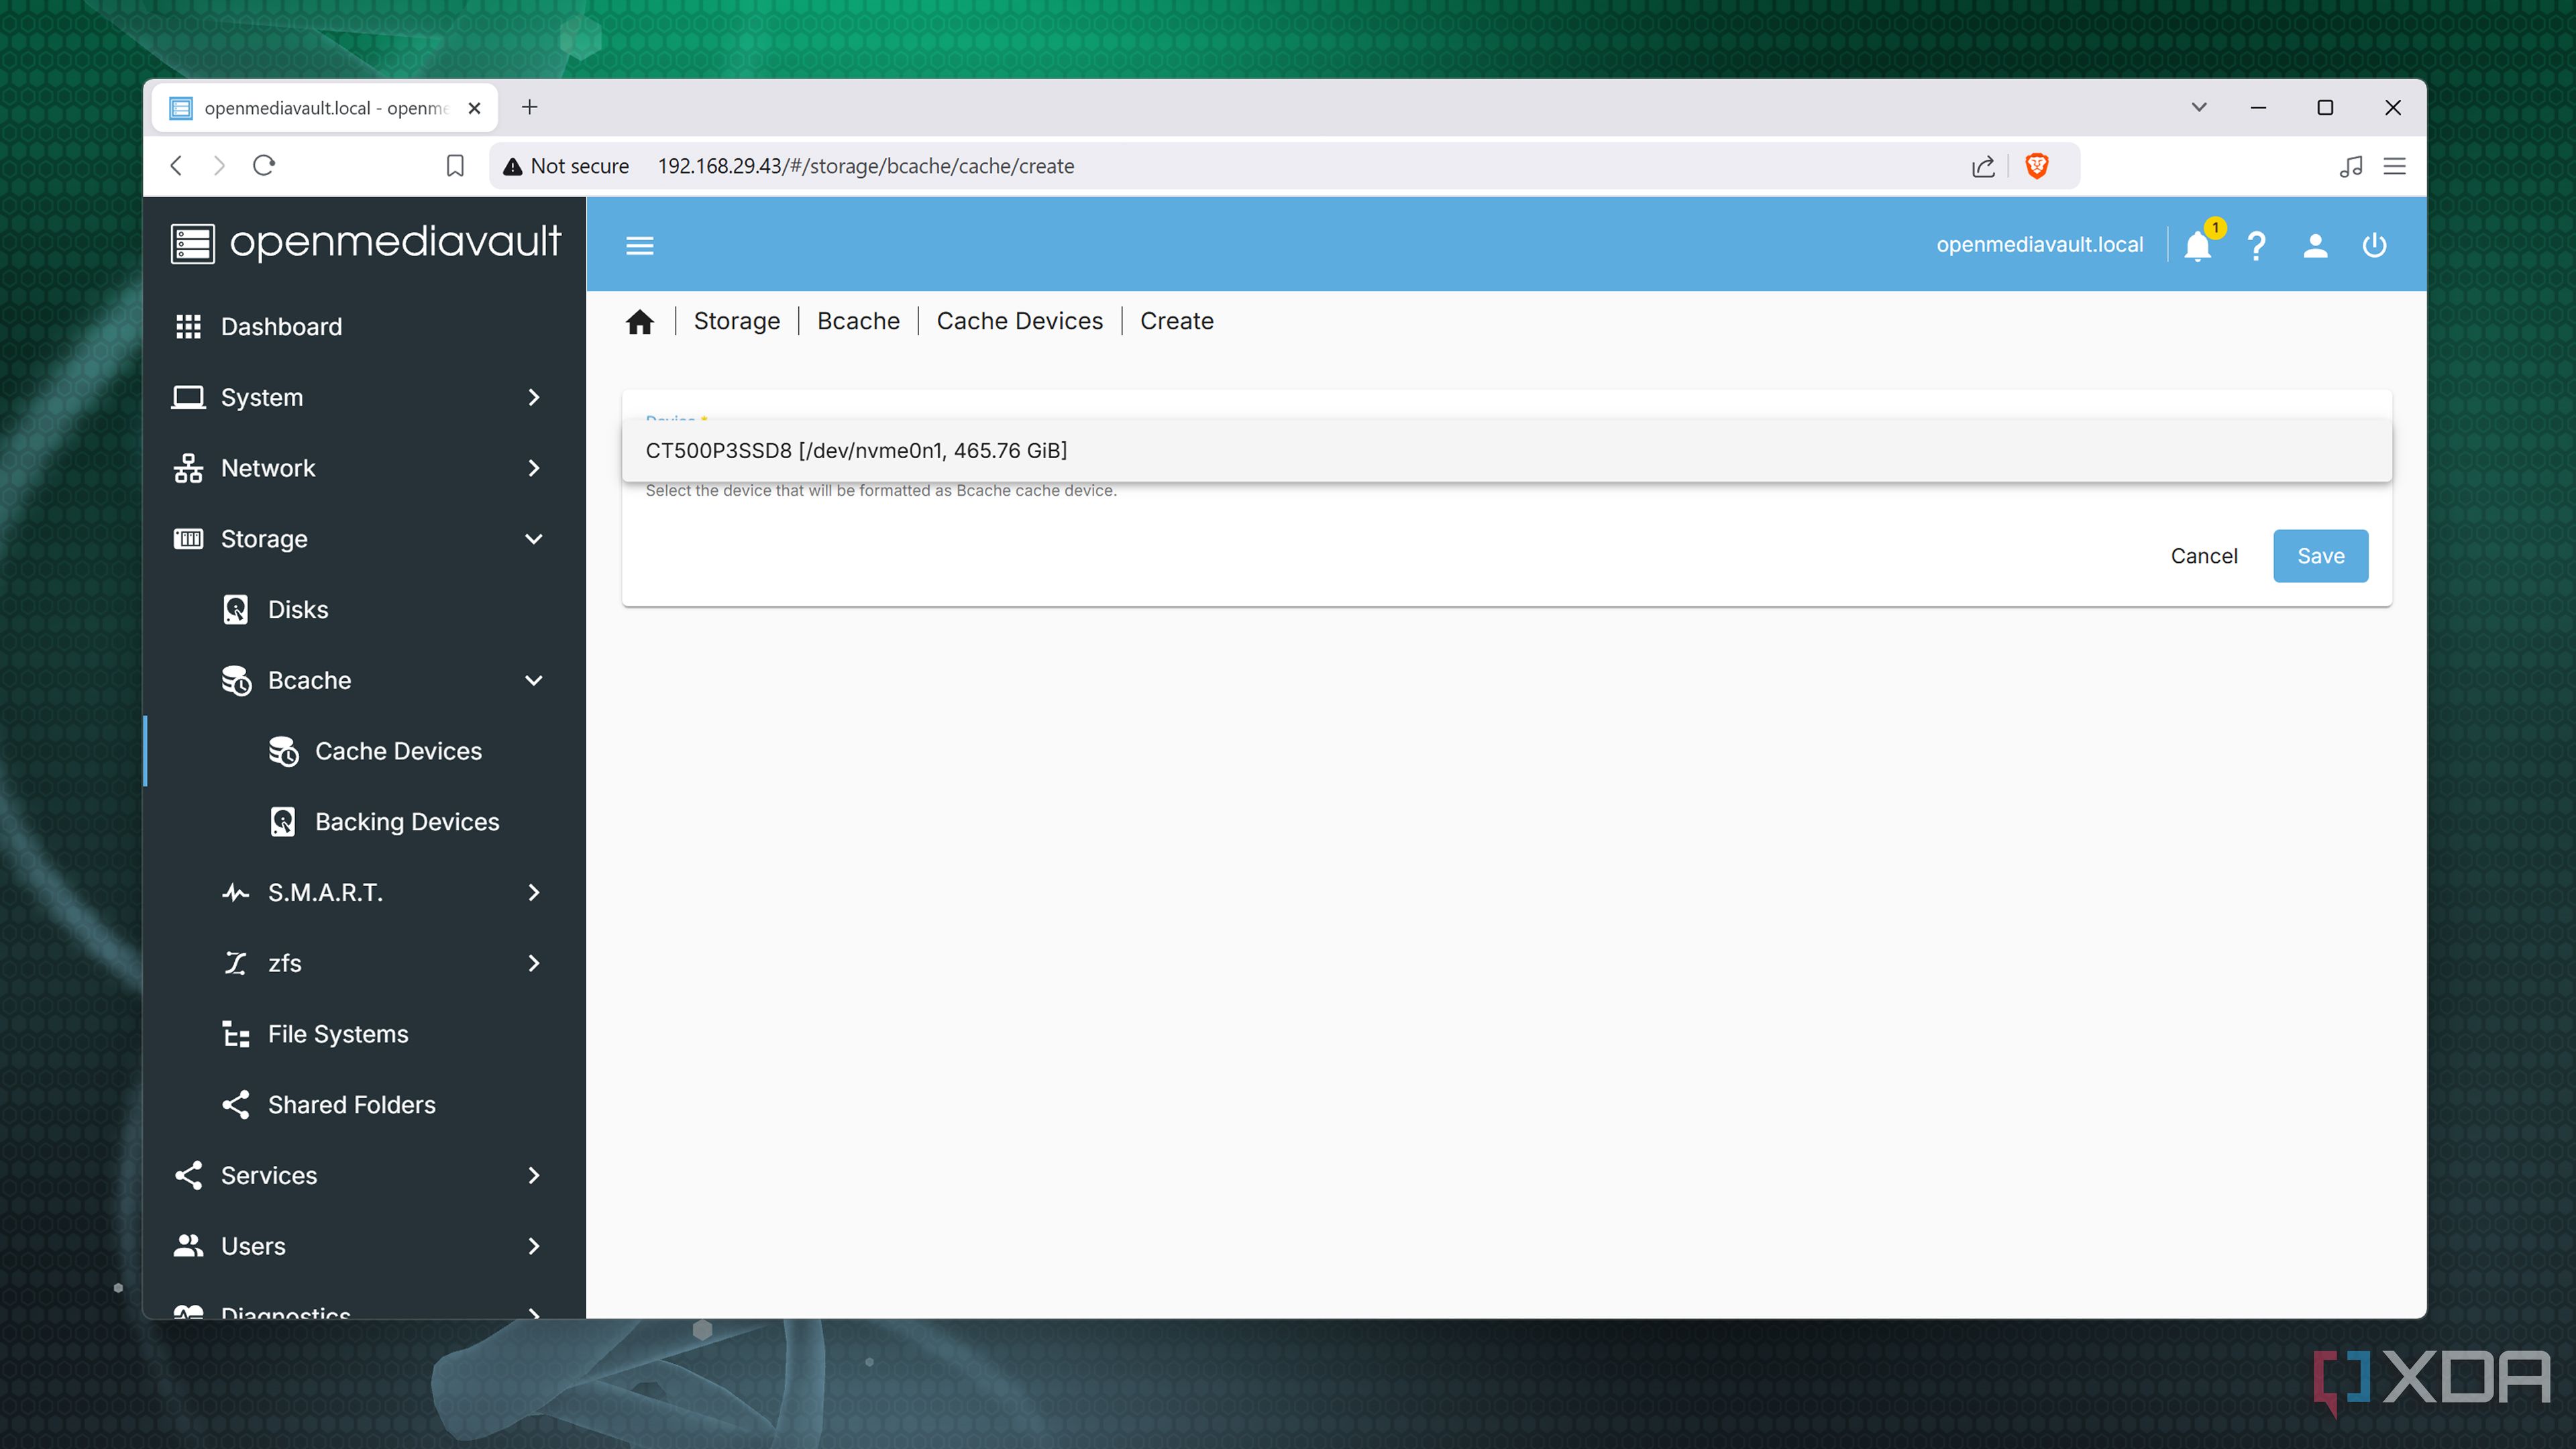2576x1449 pixels.
Task: Click the Brave shields lion icon
Action: click(2037, 166)
